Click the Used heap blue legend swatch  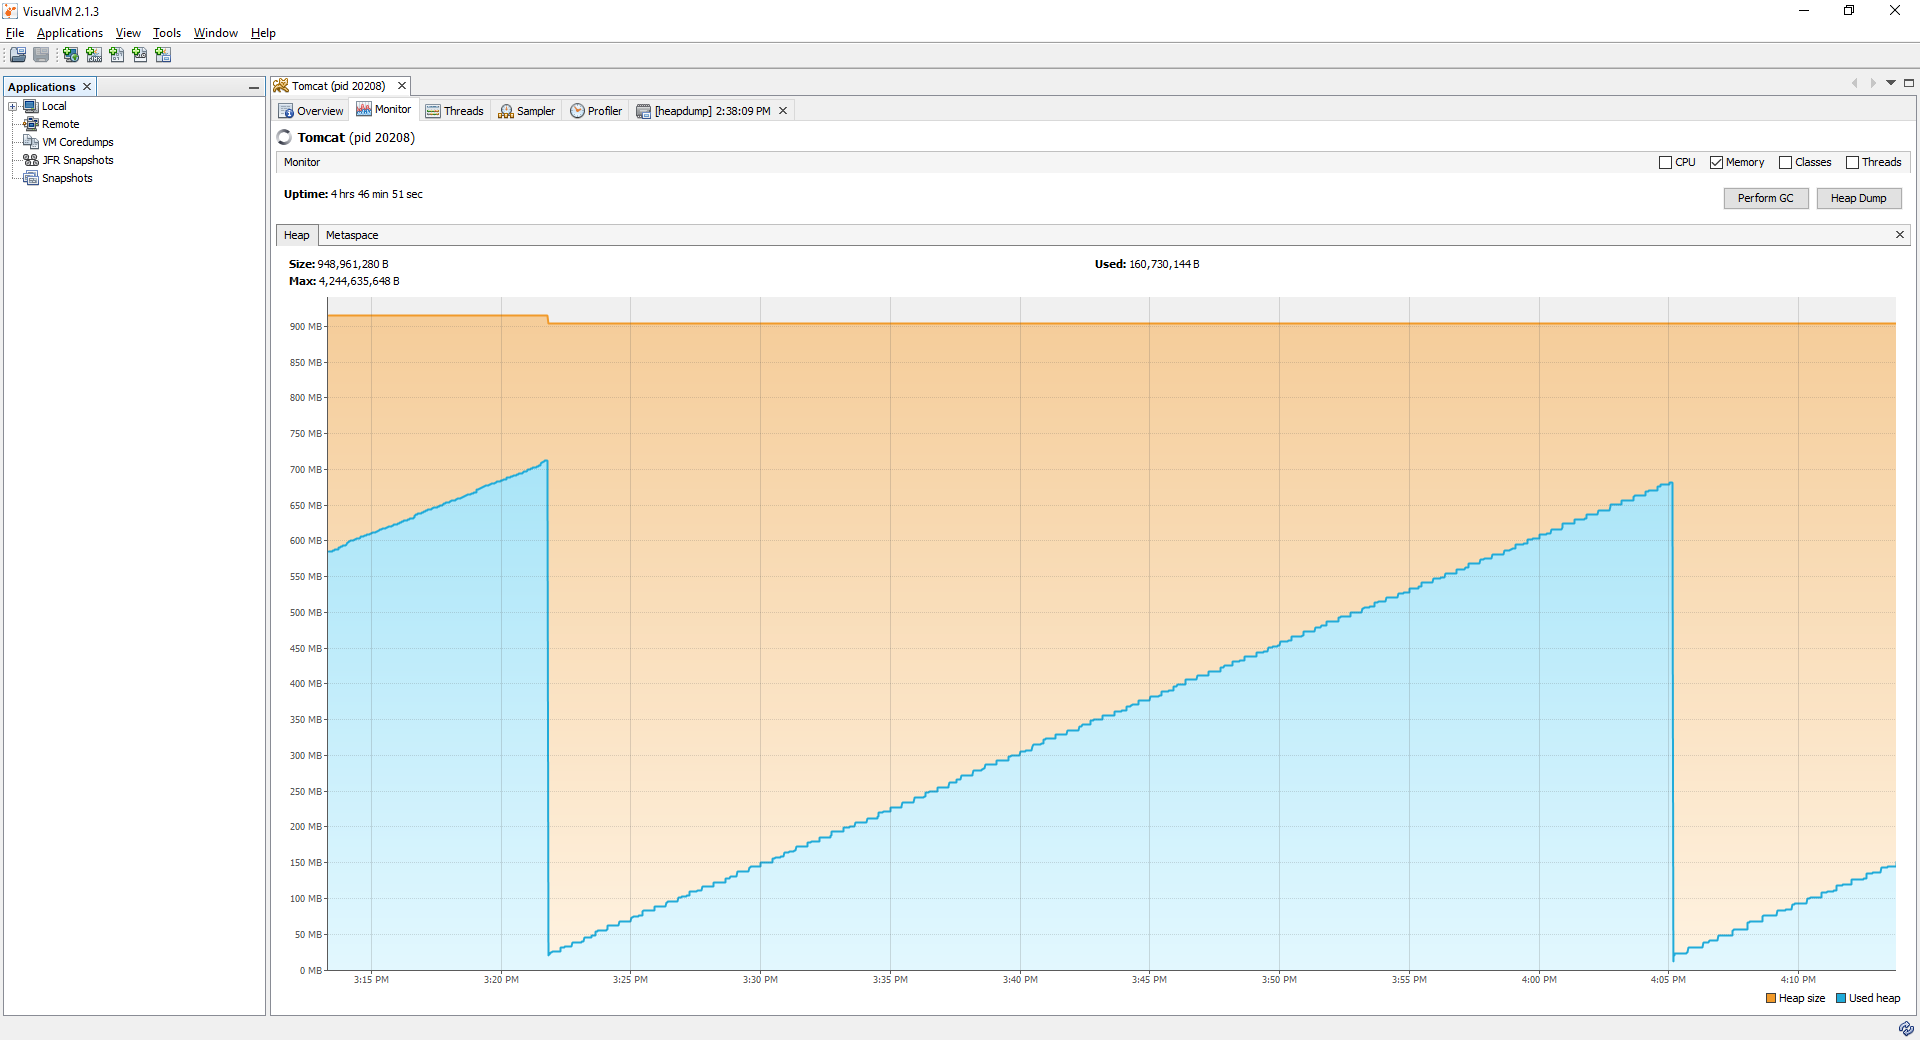tap(1841, 998)
